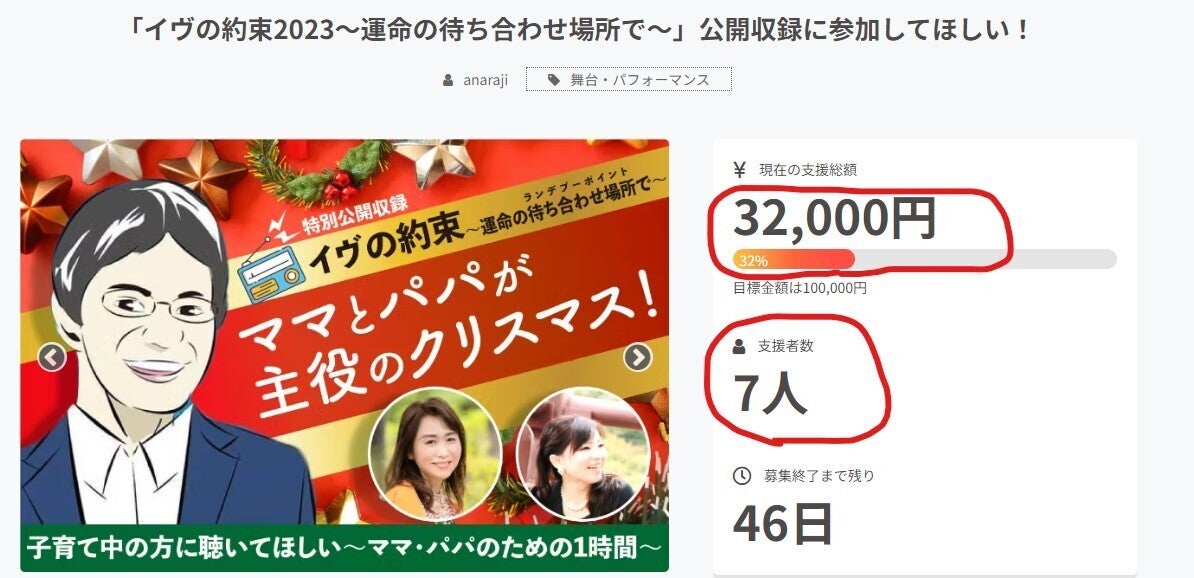Click the tag icon in category box
Viewport: 1194px width, 578px height.
[x=554, y=79]
